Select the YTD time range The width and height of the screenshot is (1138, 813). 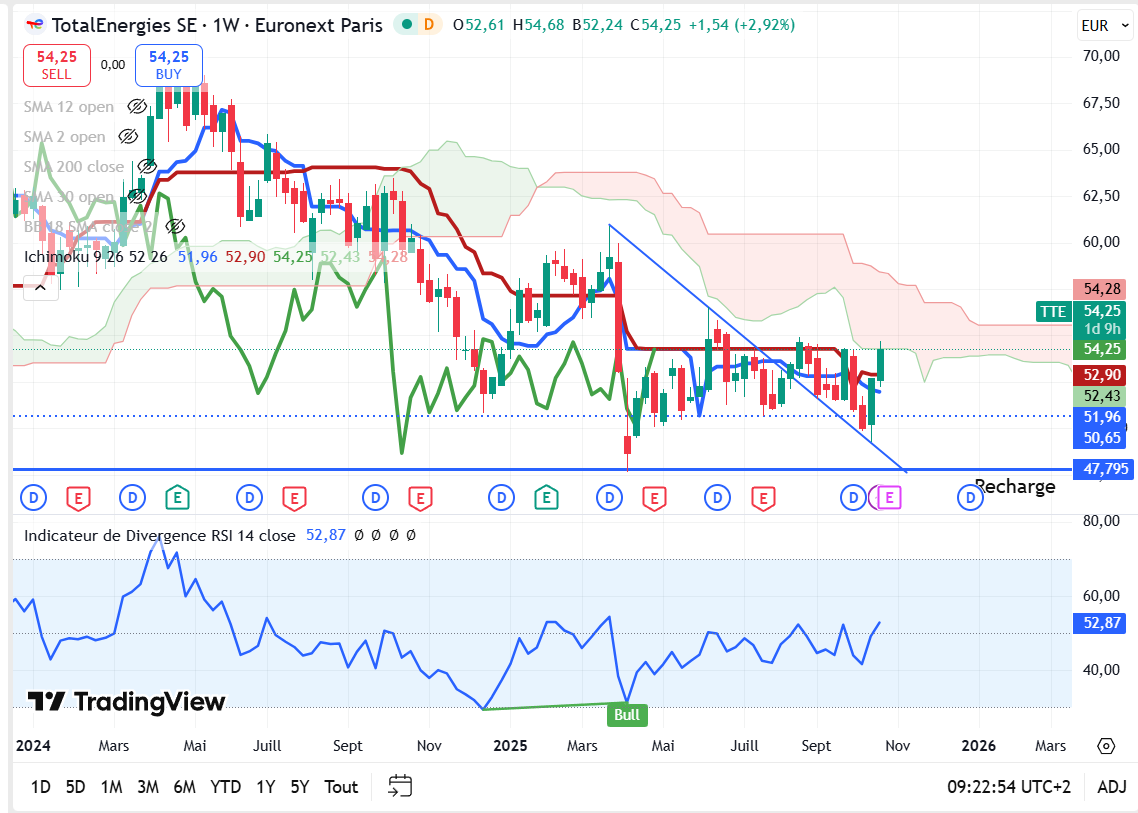225,787
